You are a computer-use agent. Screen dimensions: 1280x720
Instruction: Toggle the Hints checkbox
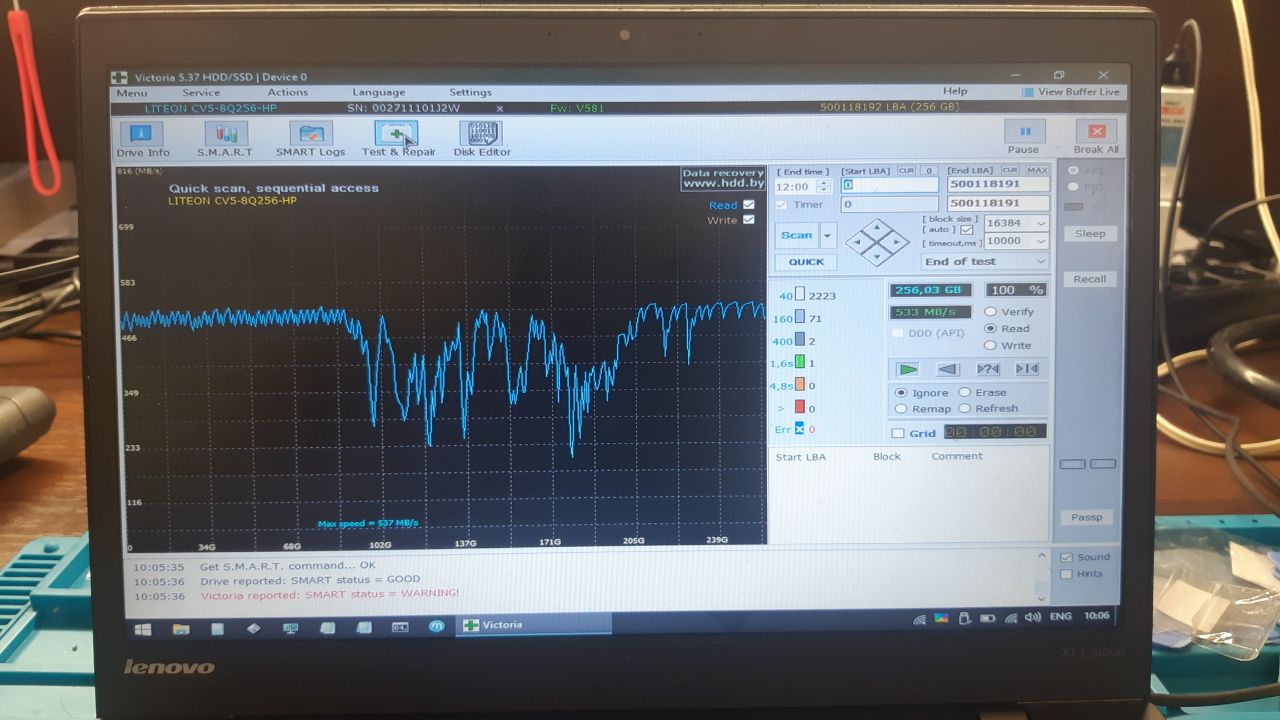pyautogui.click(x=1066, y=574)
